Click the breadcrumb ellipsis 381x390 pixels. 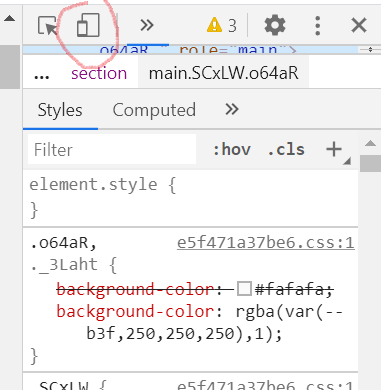click(42, 74)
